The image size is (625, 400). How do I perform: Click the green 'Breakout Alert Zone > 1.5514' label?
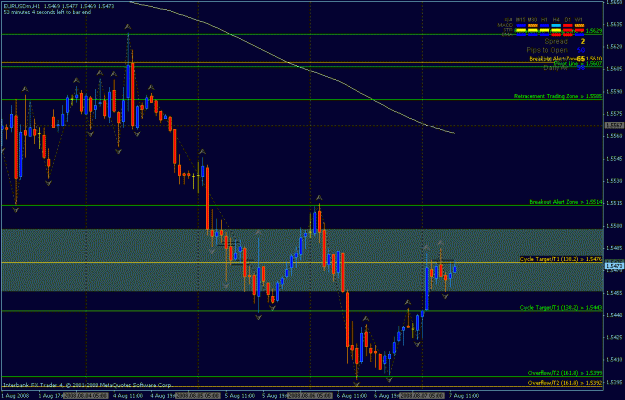coord(565,202)
